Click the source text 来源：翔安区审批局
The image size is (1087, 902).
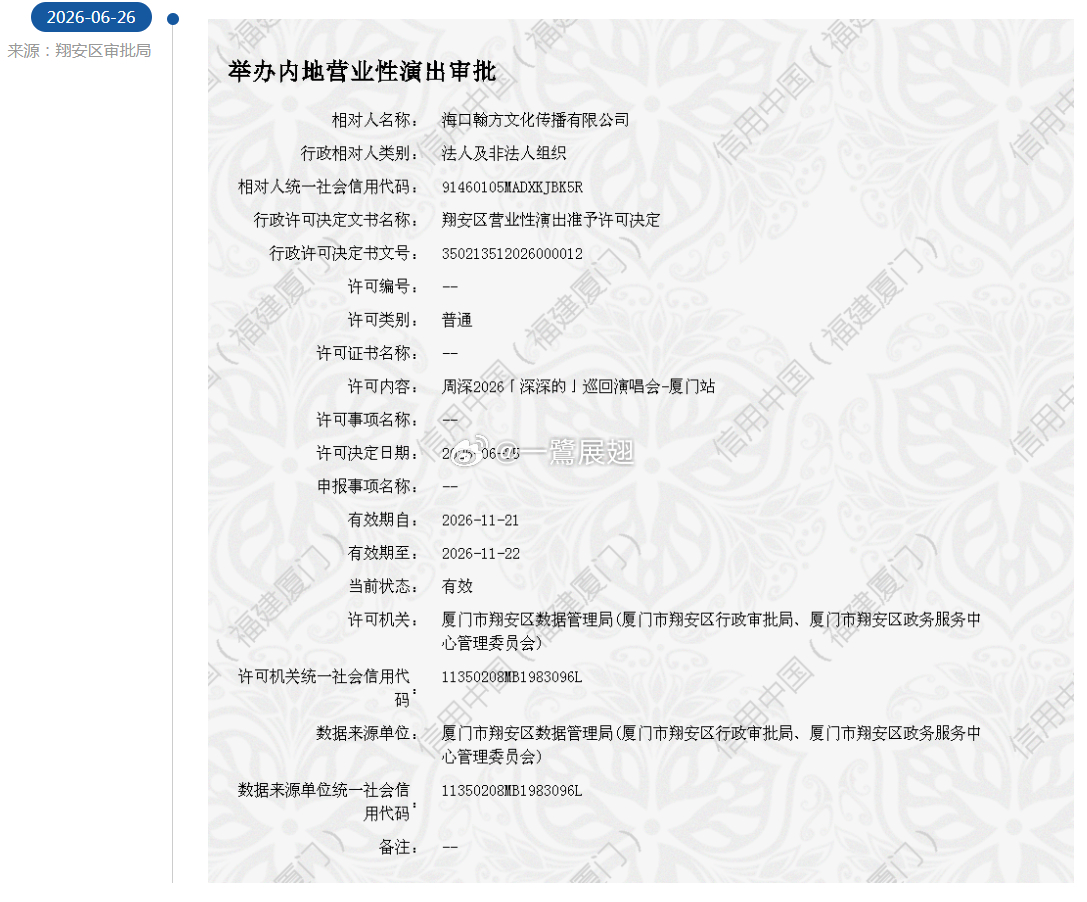coord(79,51)
